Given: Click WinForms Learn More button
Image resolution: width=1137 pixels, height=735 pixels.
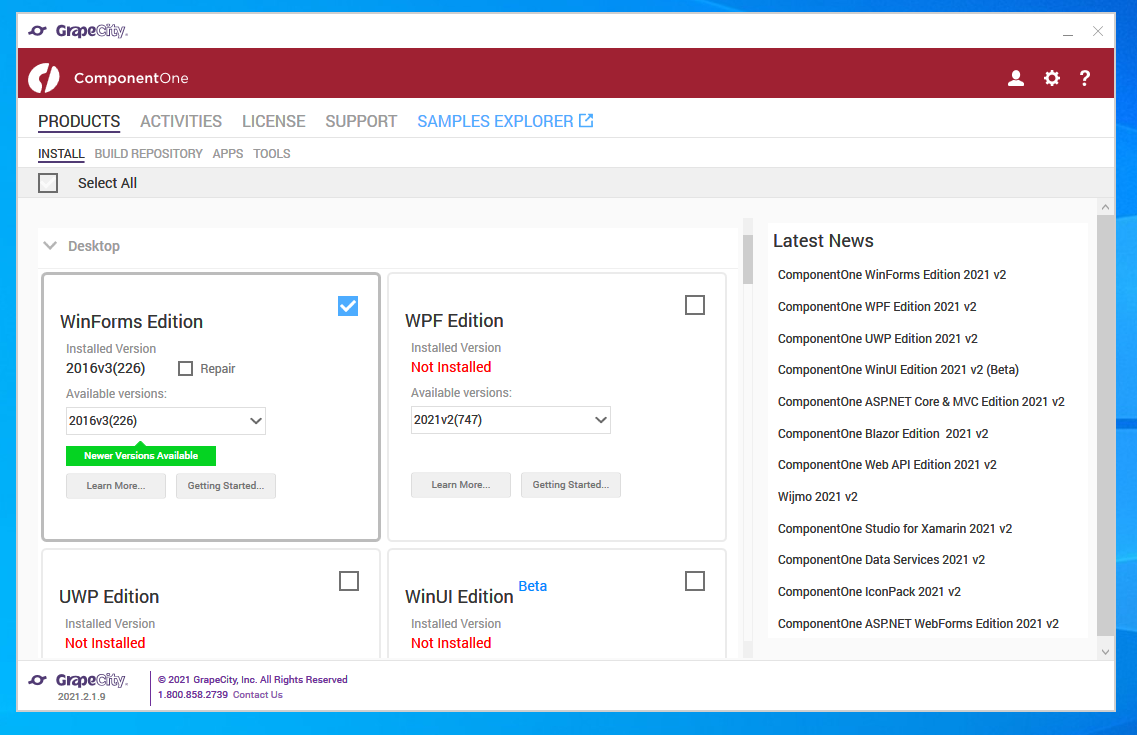Looking at the screenshot, I should click(116, 486).
